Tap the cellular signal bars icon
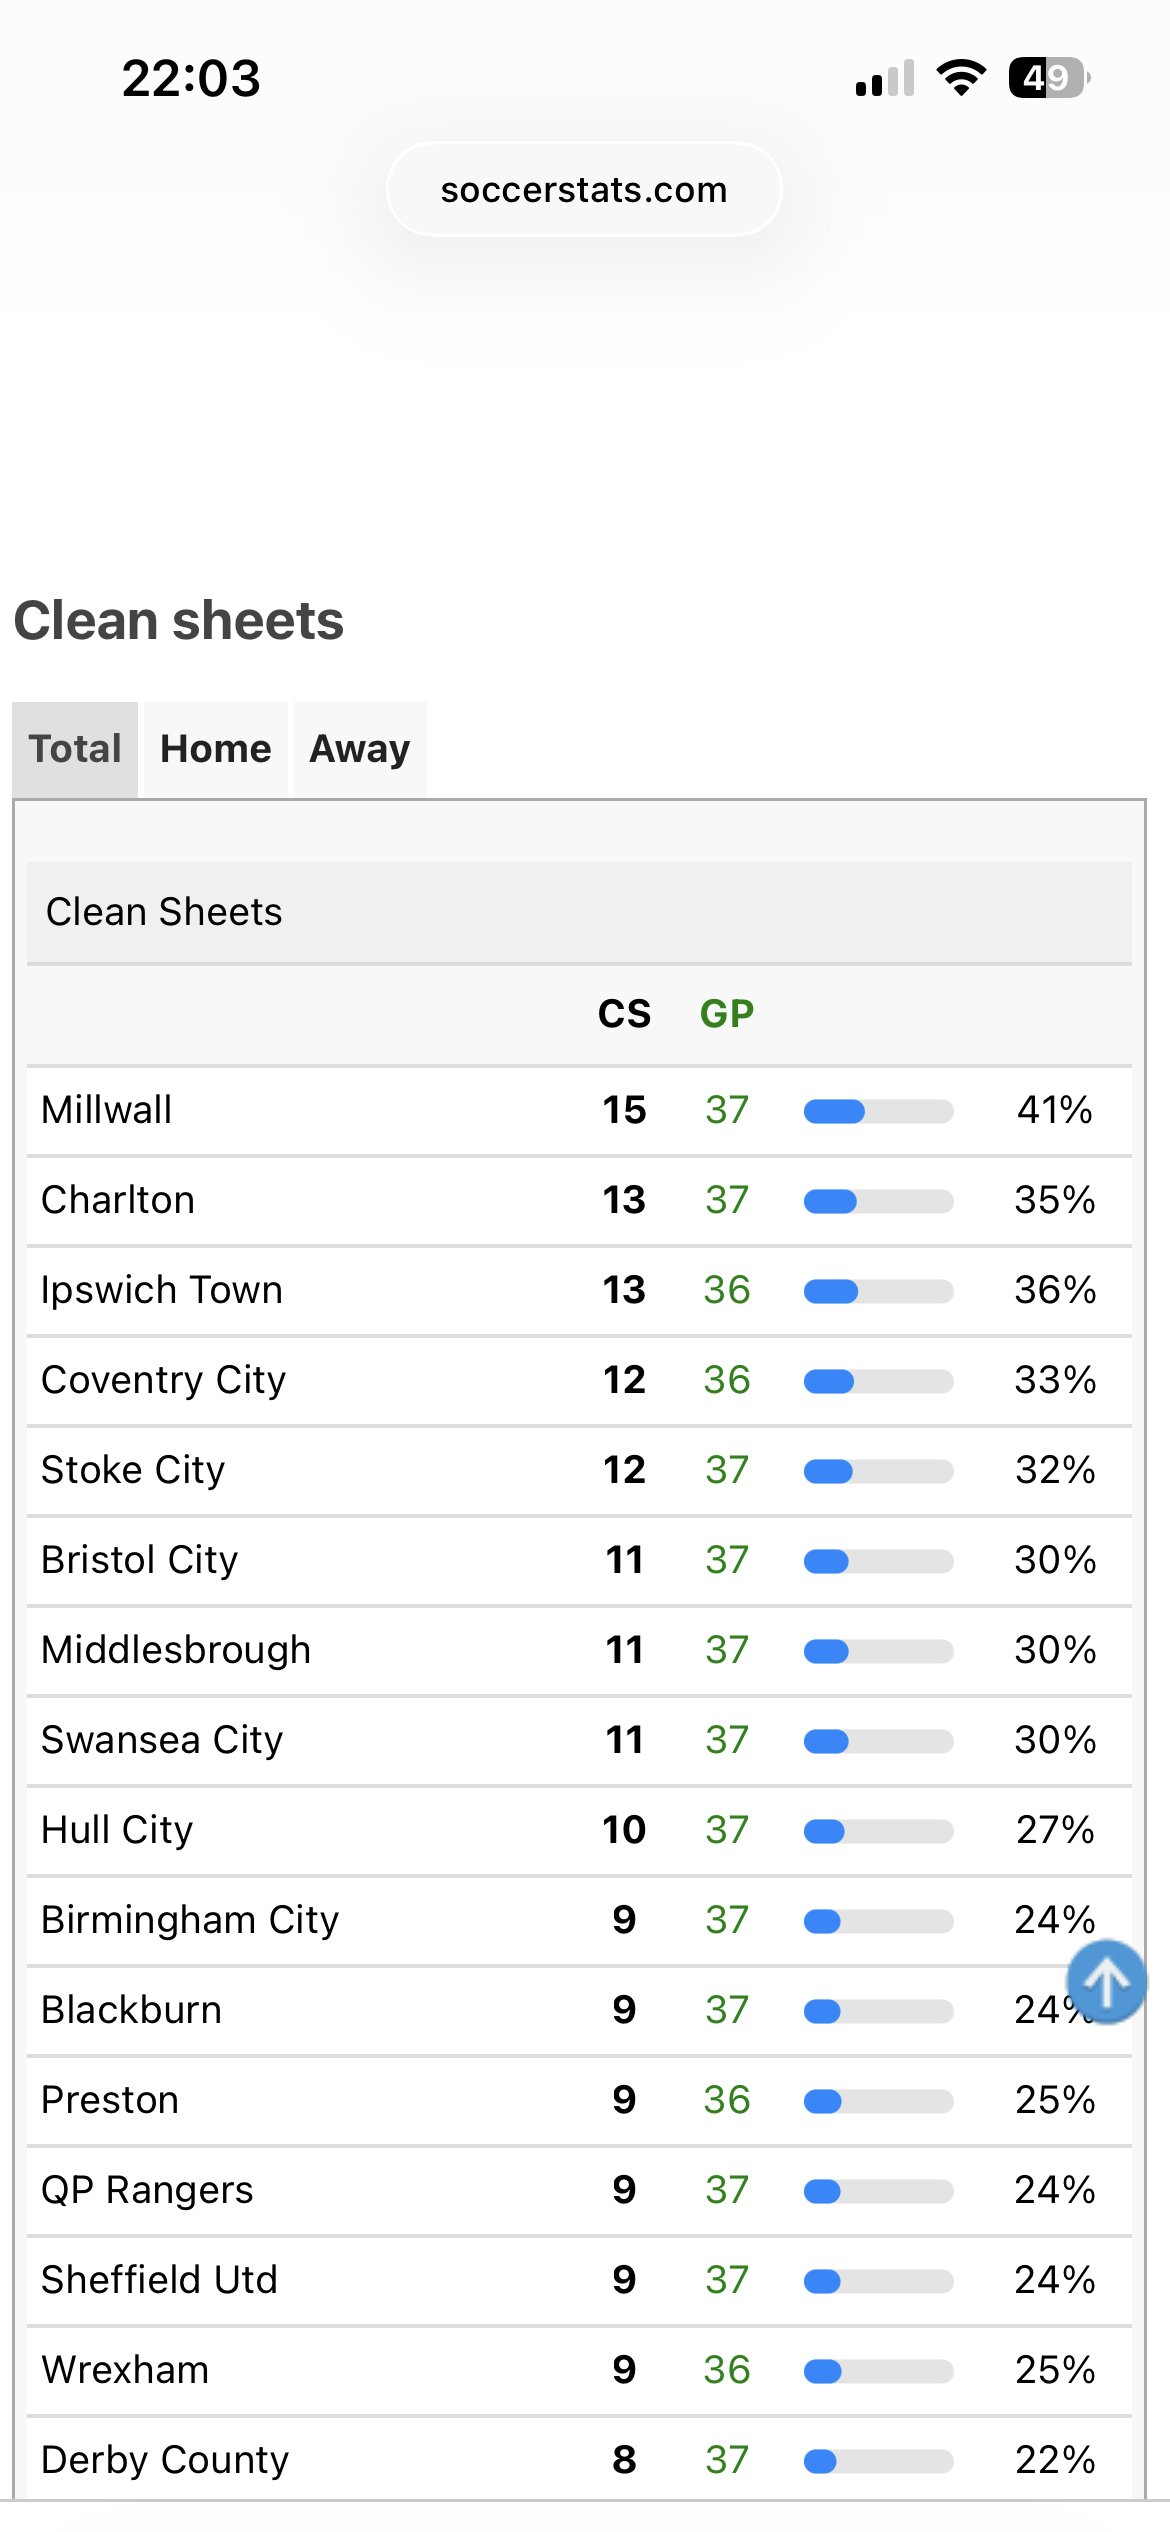1170x2532 pixels. click(885, 78)
